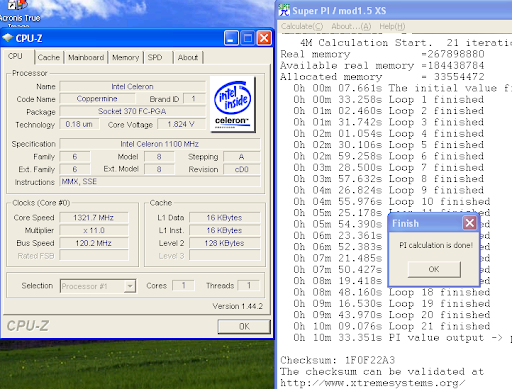
Task: Click the 4M Calculation Start line
Action: click(x=406, y=43)
